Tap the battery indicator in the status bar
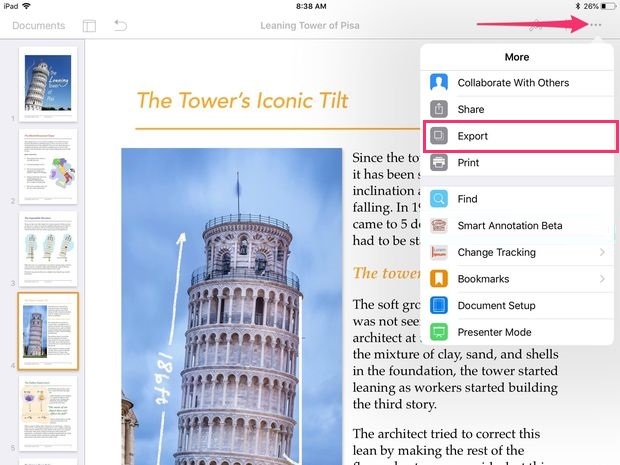 pos(609,6)
